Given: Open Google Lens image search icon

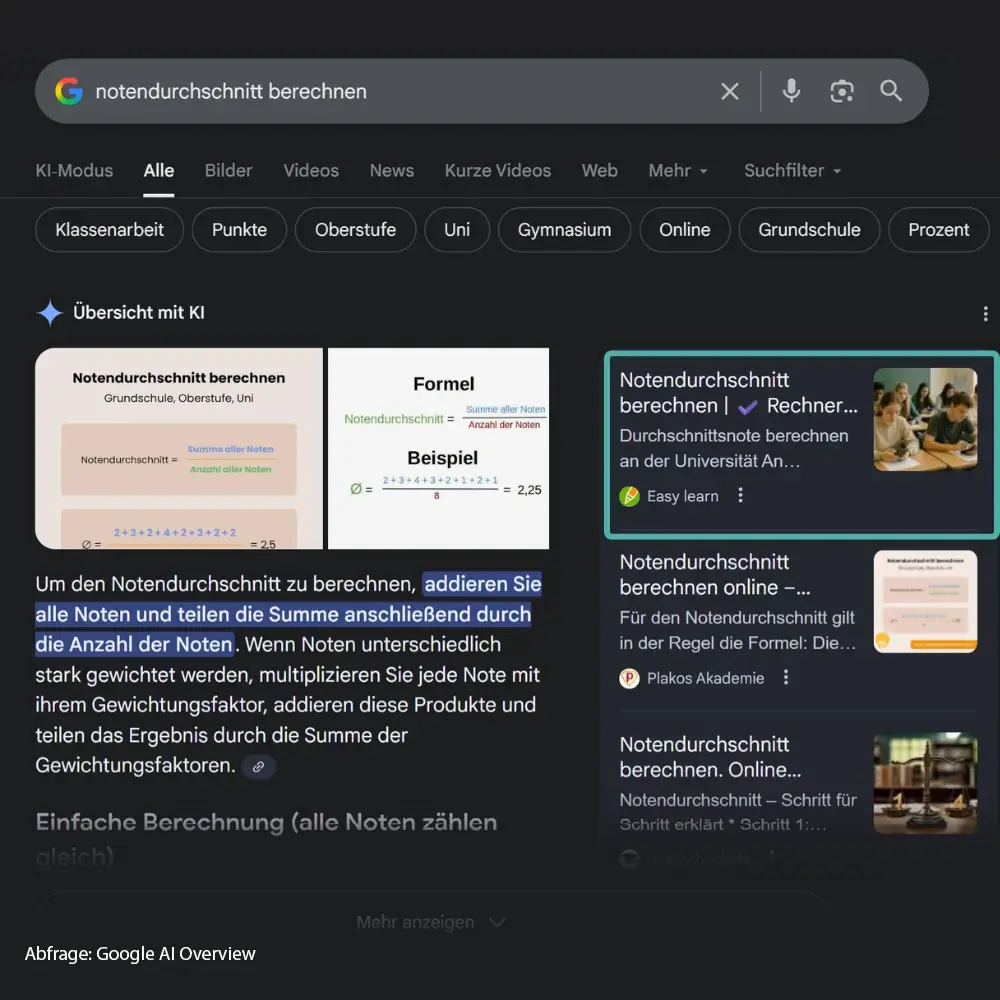Looking at the screenshot, I should coord(842,92).
